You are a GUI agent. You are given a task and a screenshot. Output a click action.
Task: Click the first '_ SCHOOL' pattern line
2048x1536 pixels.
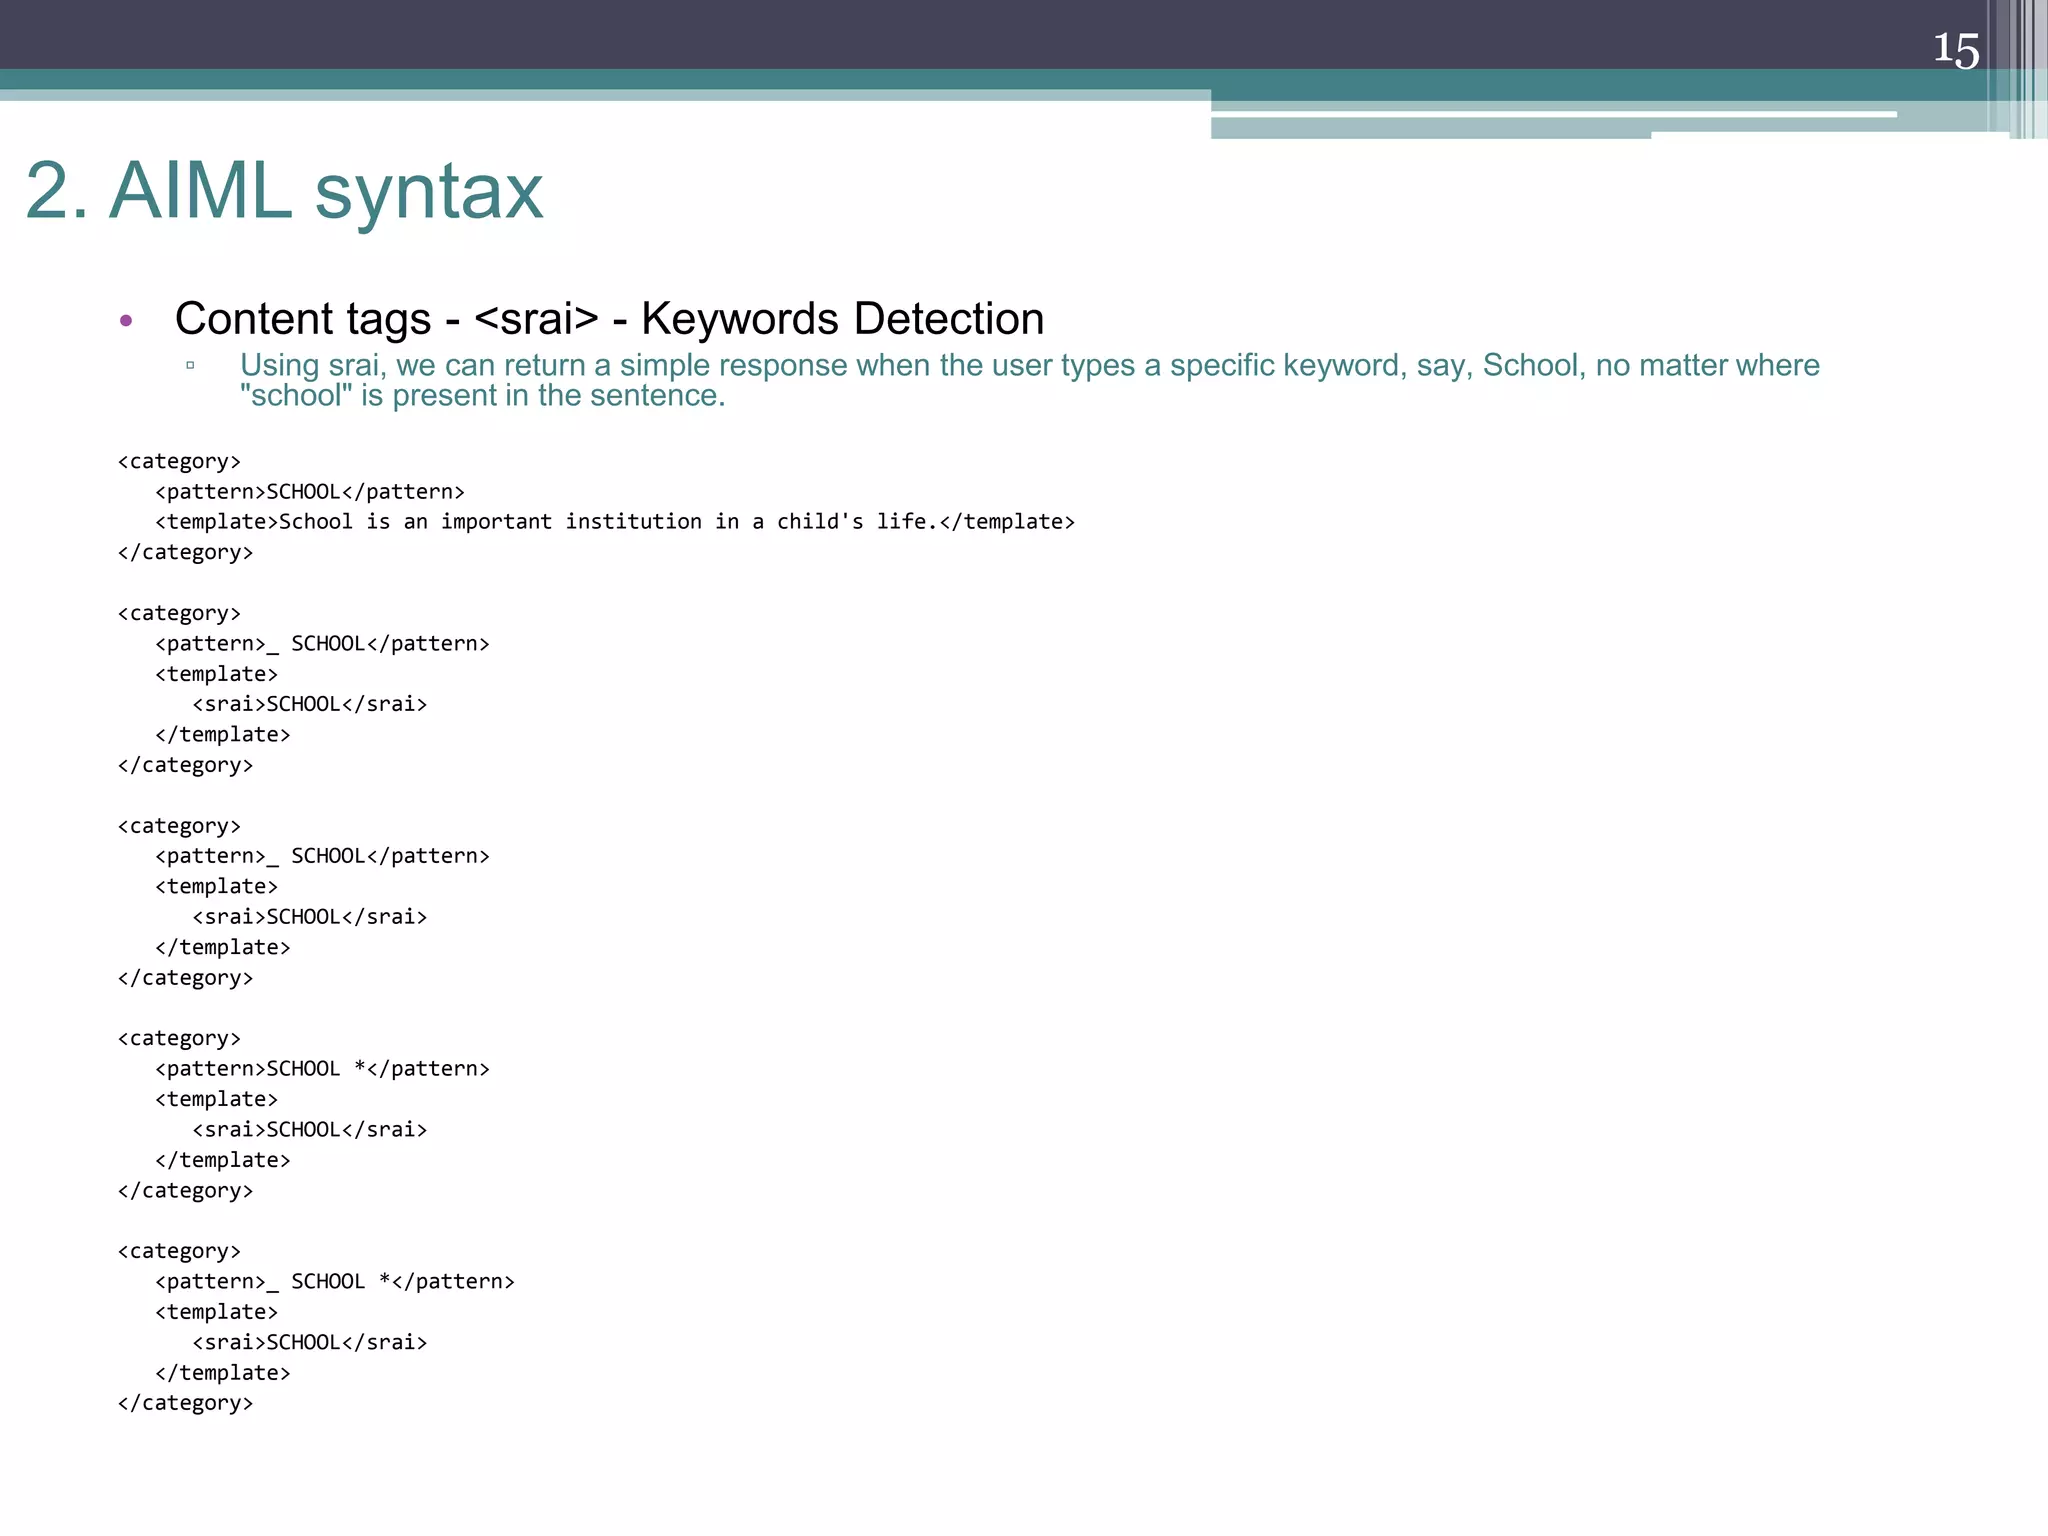pyautogui.click(x=322, y=644)
